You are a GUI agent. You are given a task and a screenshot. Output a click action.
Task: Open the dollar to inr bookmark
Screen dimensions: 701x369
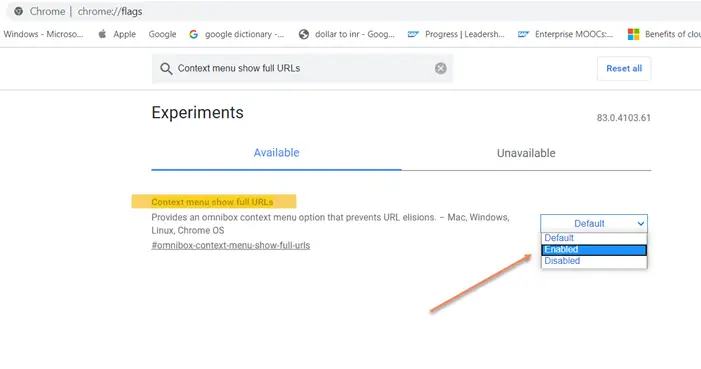(347, 34)
